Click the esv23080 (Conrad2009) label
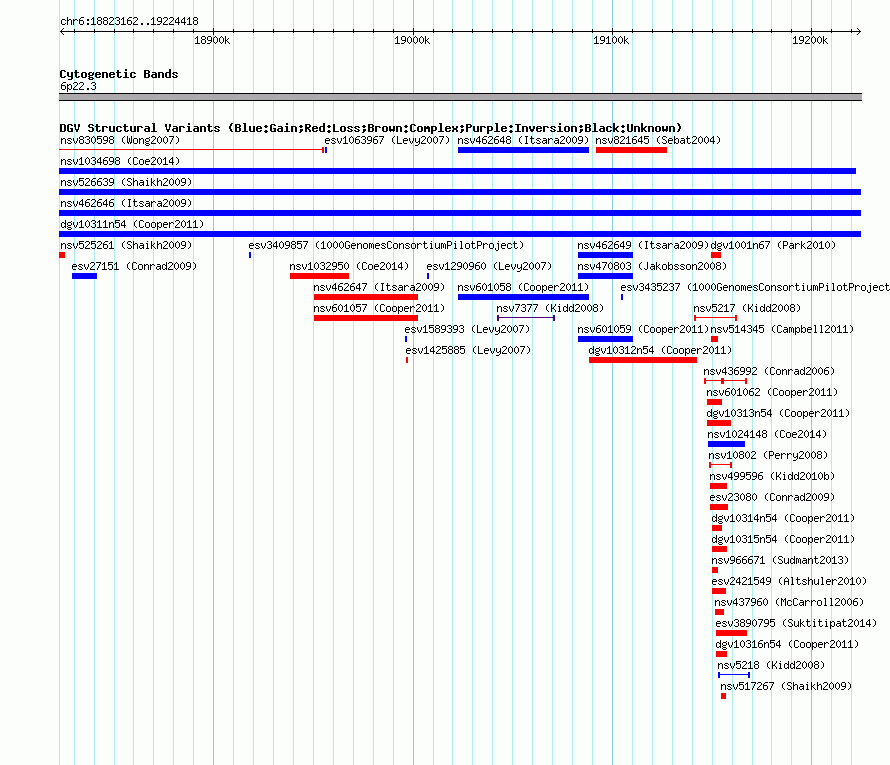This screenshot has height=765, width=890. click(x=772, y=497)
